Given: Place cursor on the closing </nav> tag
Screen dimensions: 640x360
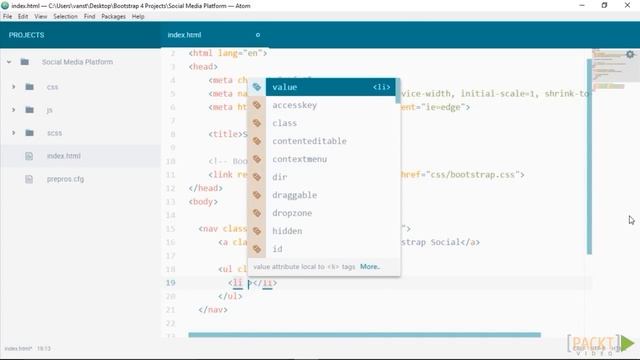Looking at the screenshot, I should tap(213, 310).
